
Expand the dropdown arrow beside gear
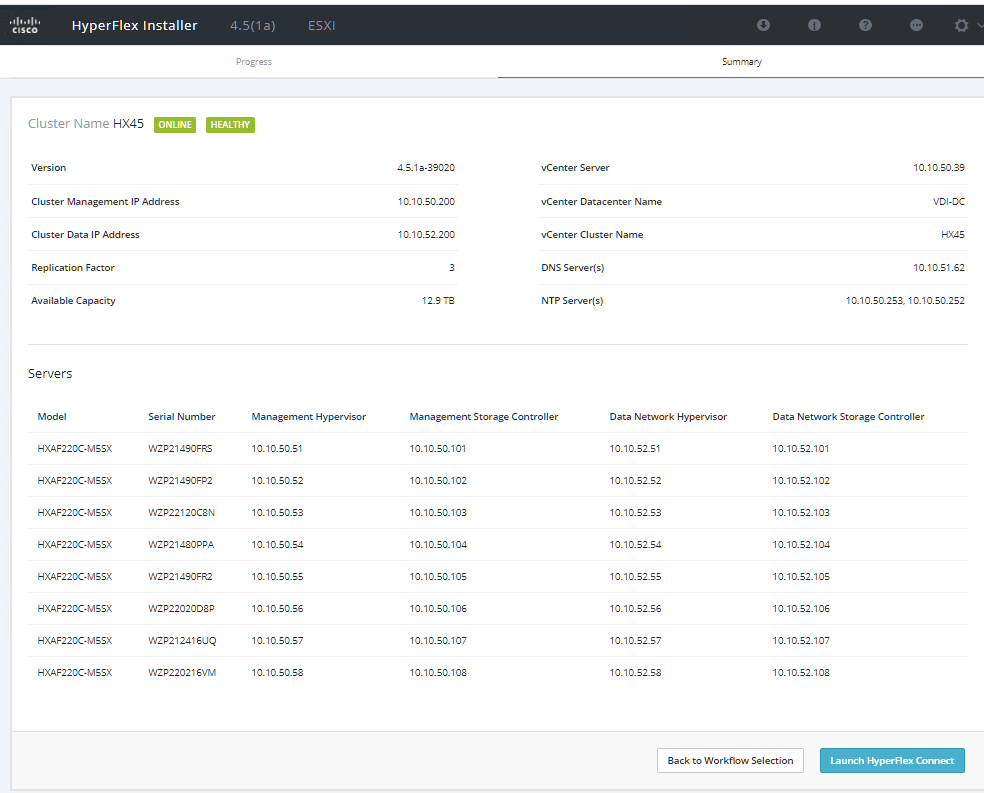coord(980,26)
